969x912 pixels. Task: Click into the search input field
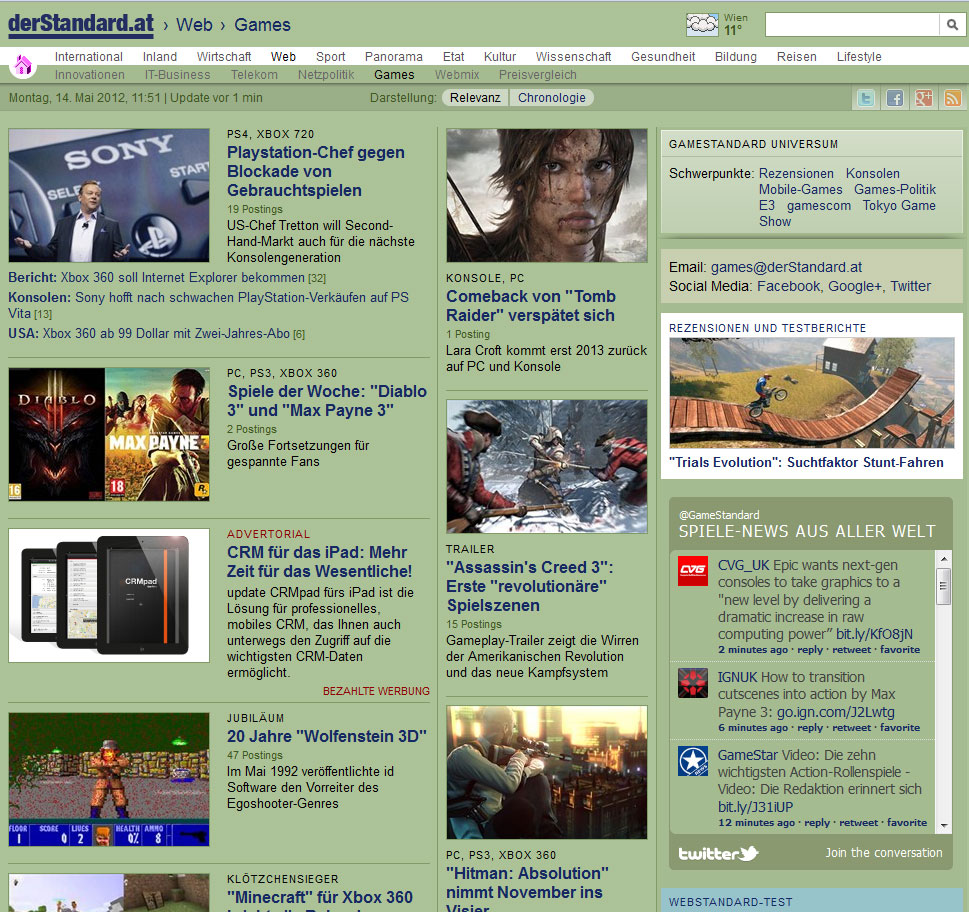click(x=852, y=25)
